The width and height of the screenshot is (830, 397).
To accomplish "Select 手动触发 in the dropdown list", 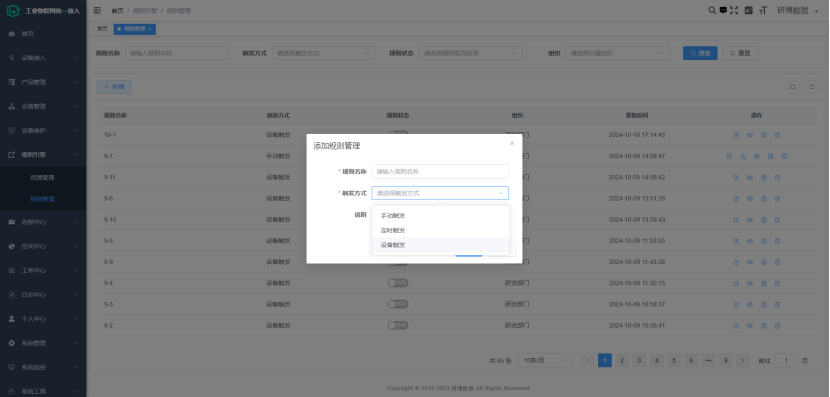I will click(440, 215).
